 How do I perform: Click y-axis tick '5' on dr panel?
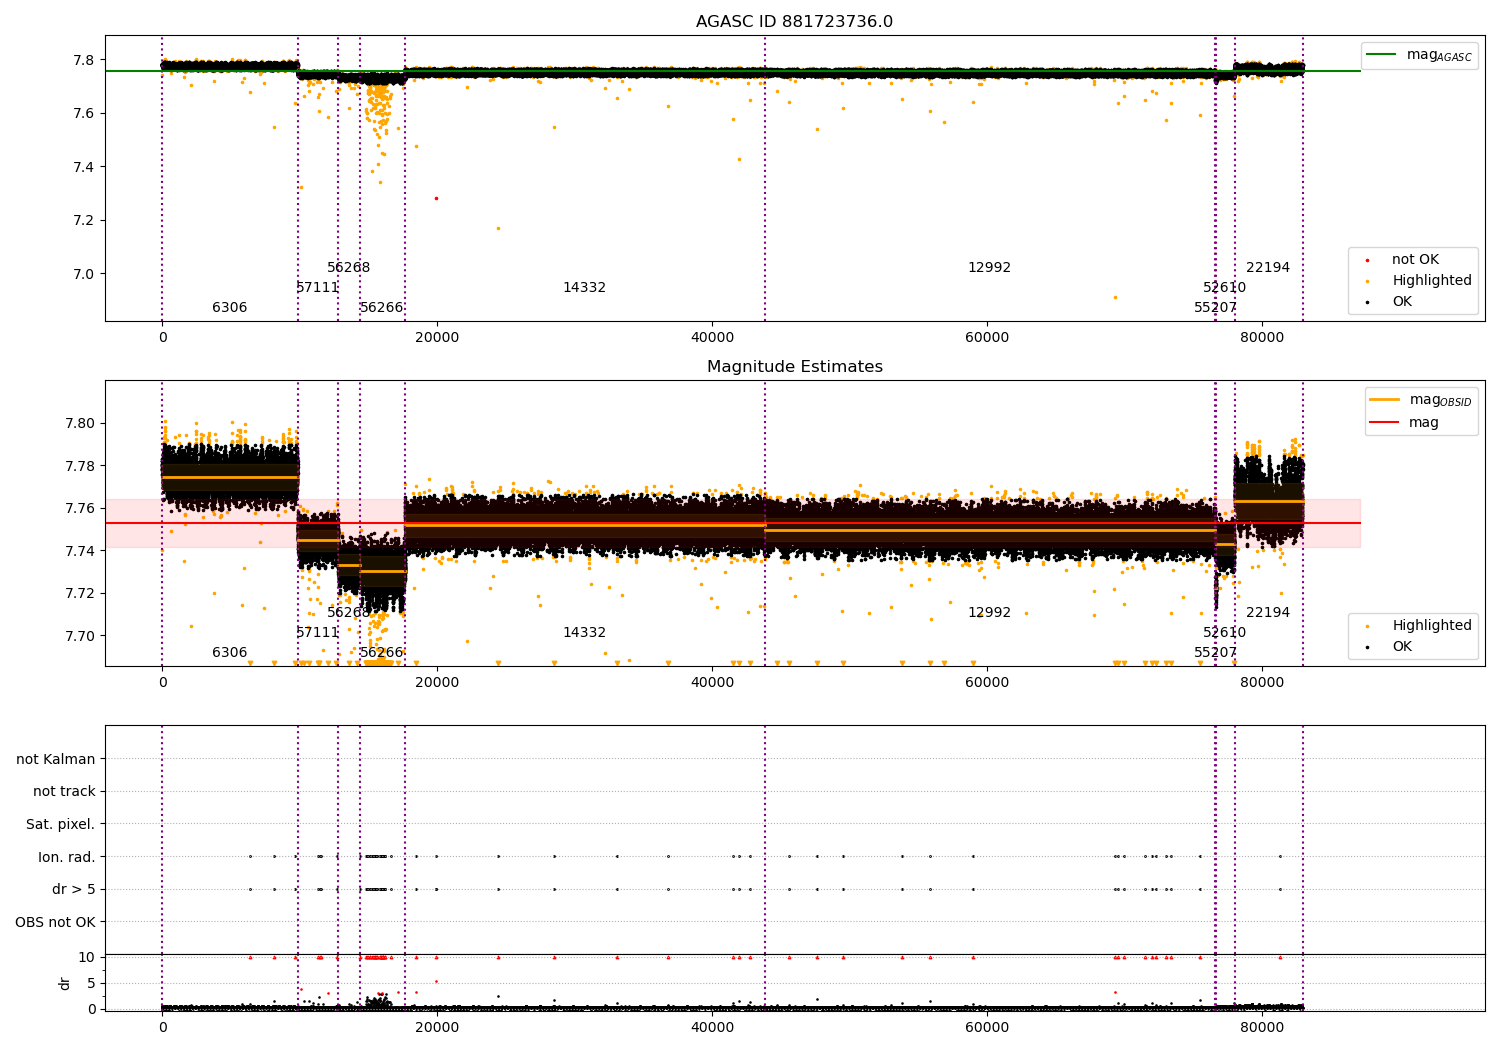[x=91, y=984]
